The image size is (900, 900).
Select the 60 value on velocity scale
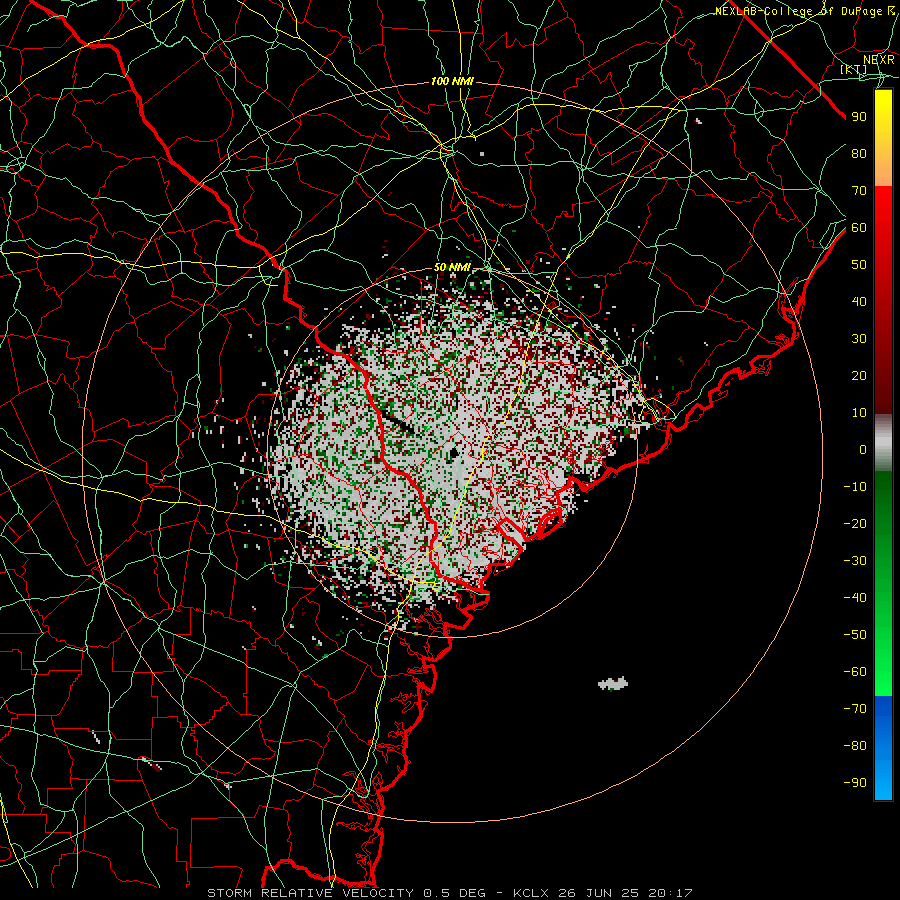pyautogui.click(x=859, y=227)
